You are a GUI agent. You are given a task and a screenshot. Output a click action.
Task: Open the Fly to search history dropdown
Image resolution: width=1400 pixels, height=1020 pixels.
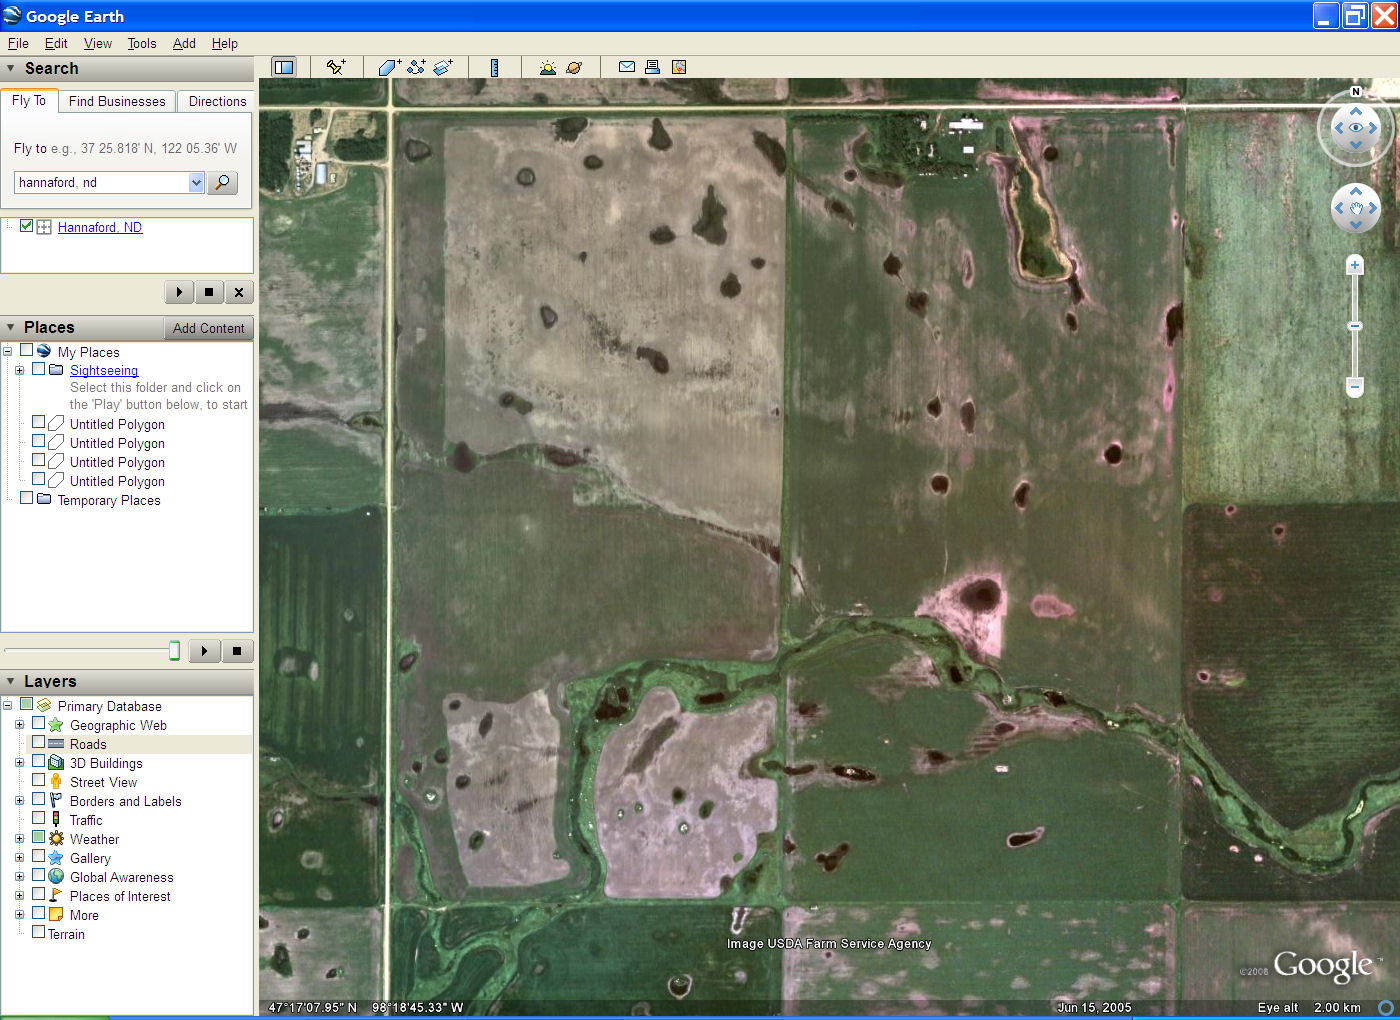196,182
